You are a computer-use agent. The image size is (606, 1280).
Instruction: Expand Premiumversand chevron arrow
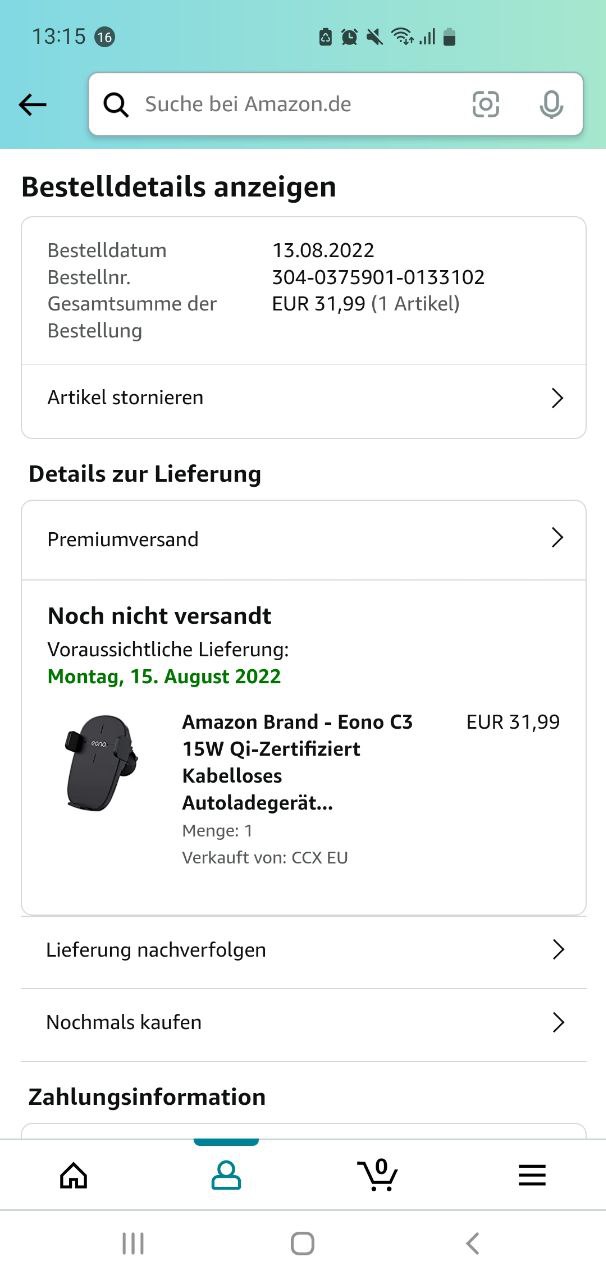[x=557, y=539]
